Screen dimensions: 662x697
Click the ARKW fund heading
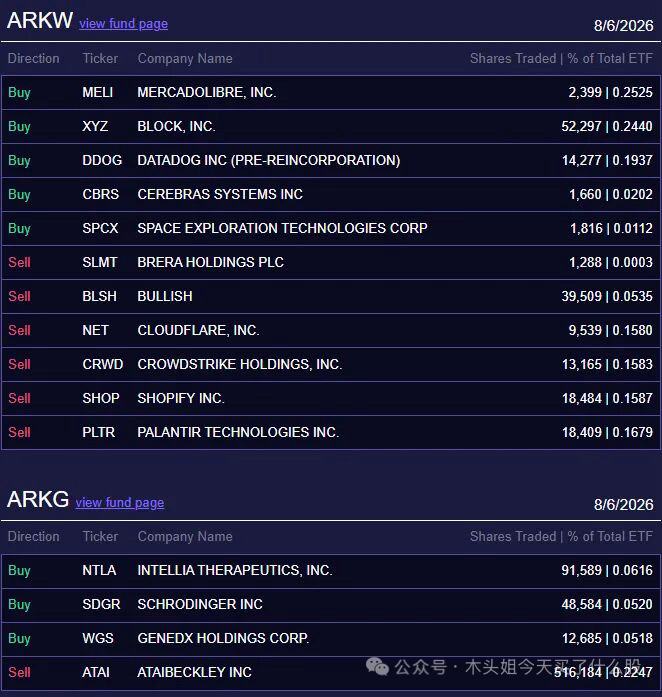[40, 20]
